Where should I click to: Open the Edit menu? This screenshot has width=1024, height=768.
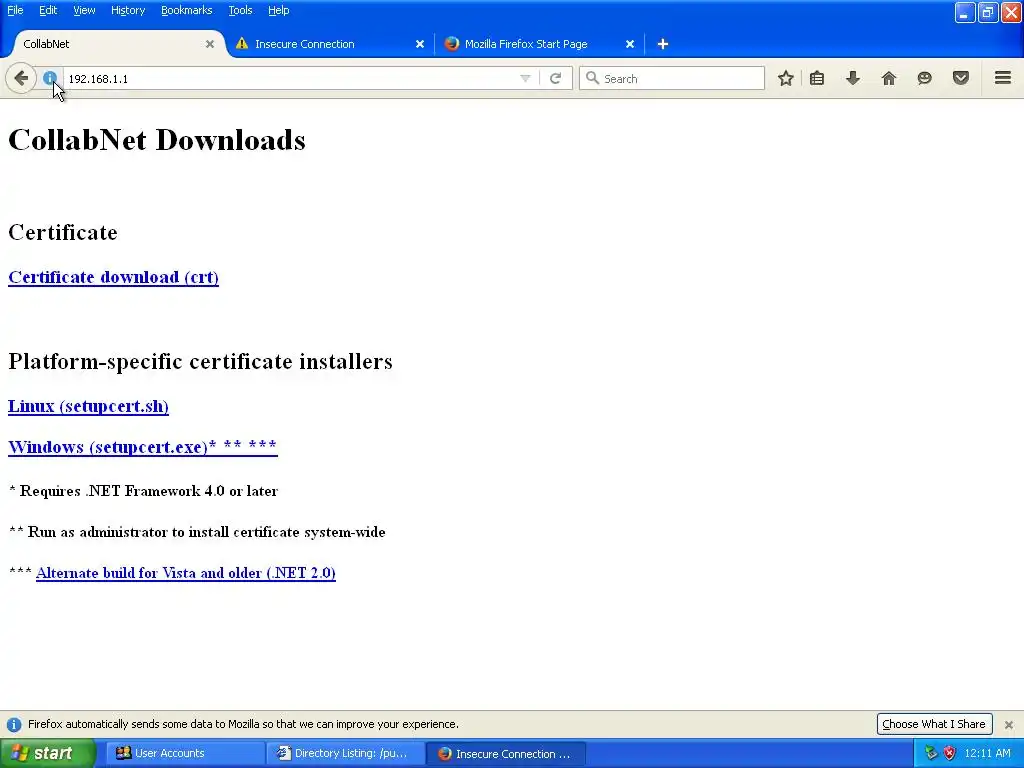click(48, 10)
